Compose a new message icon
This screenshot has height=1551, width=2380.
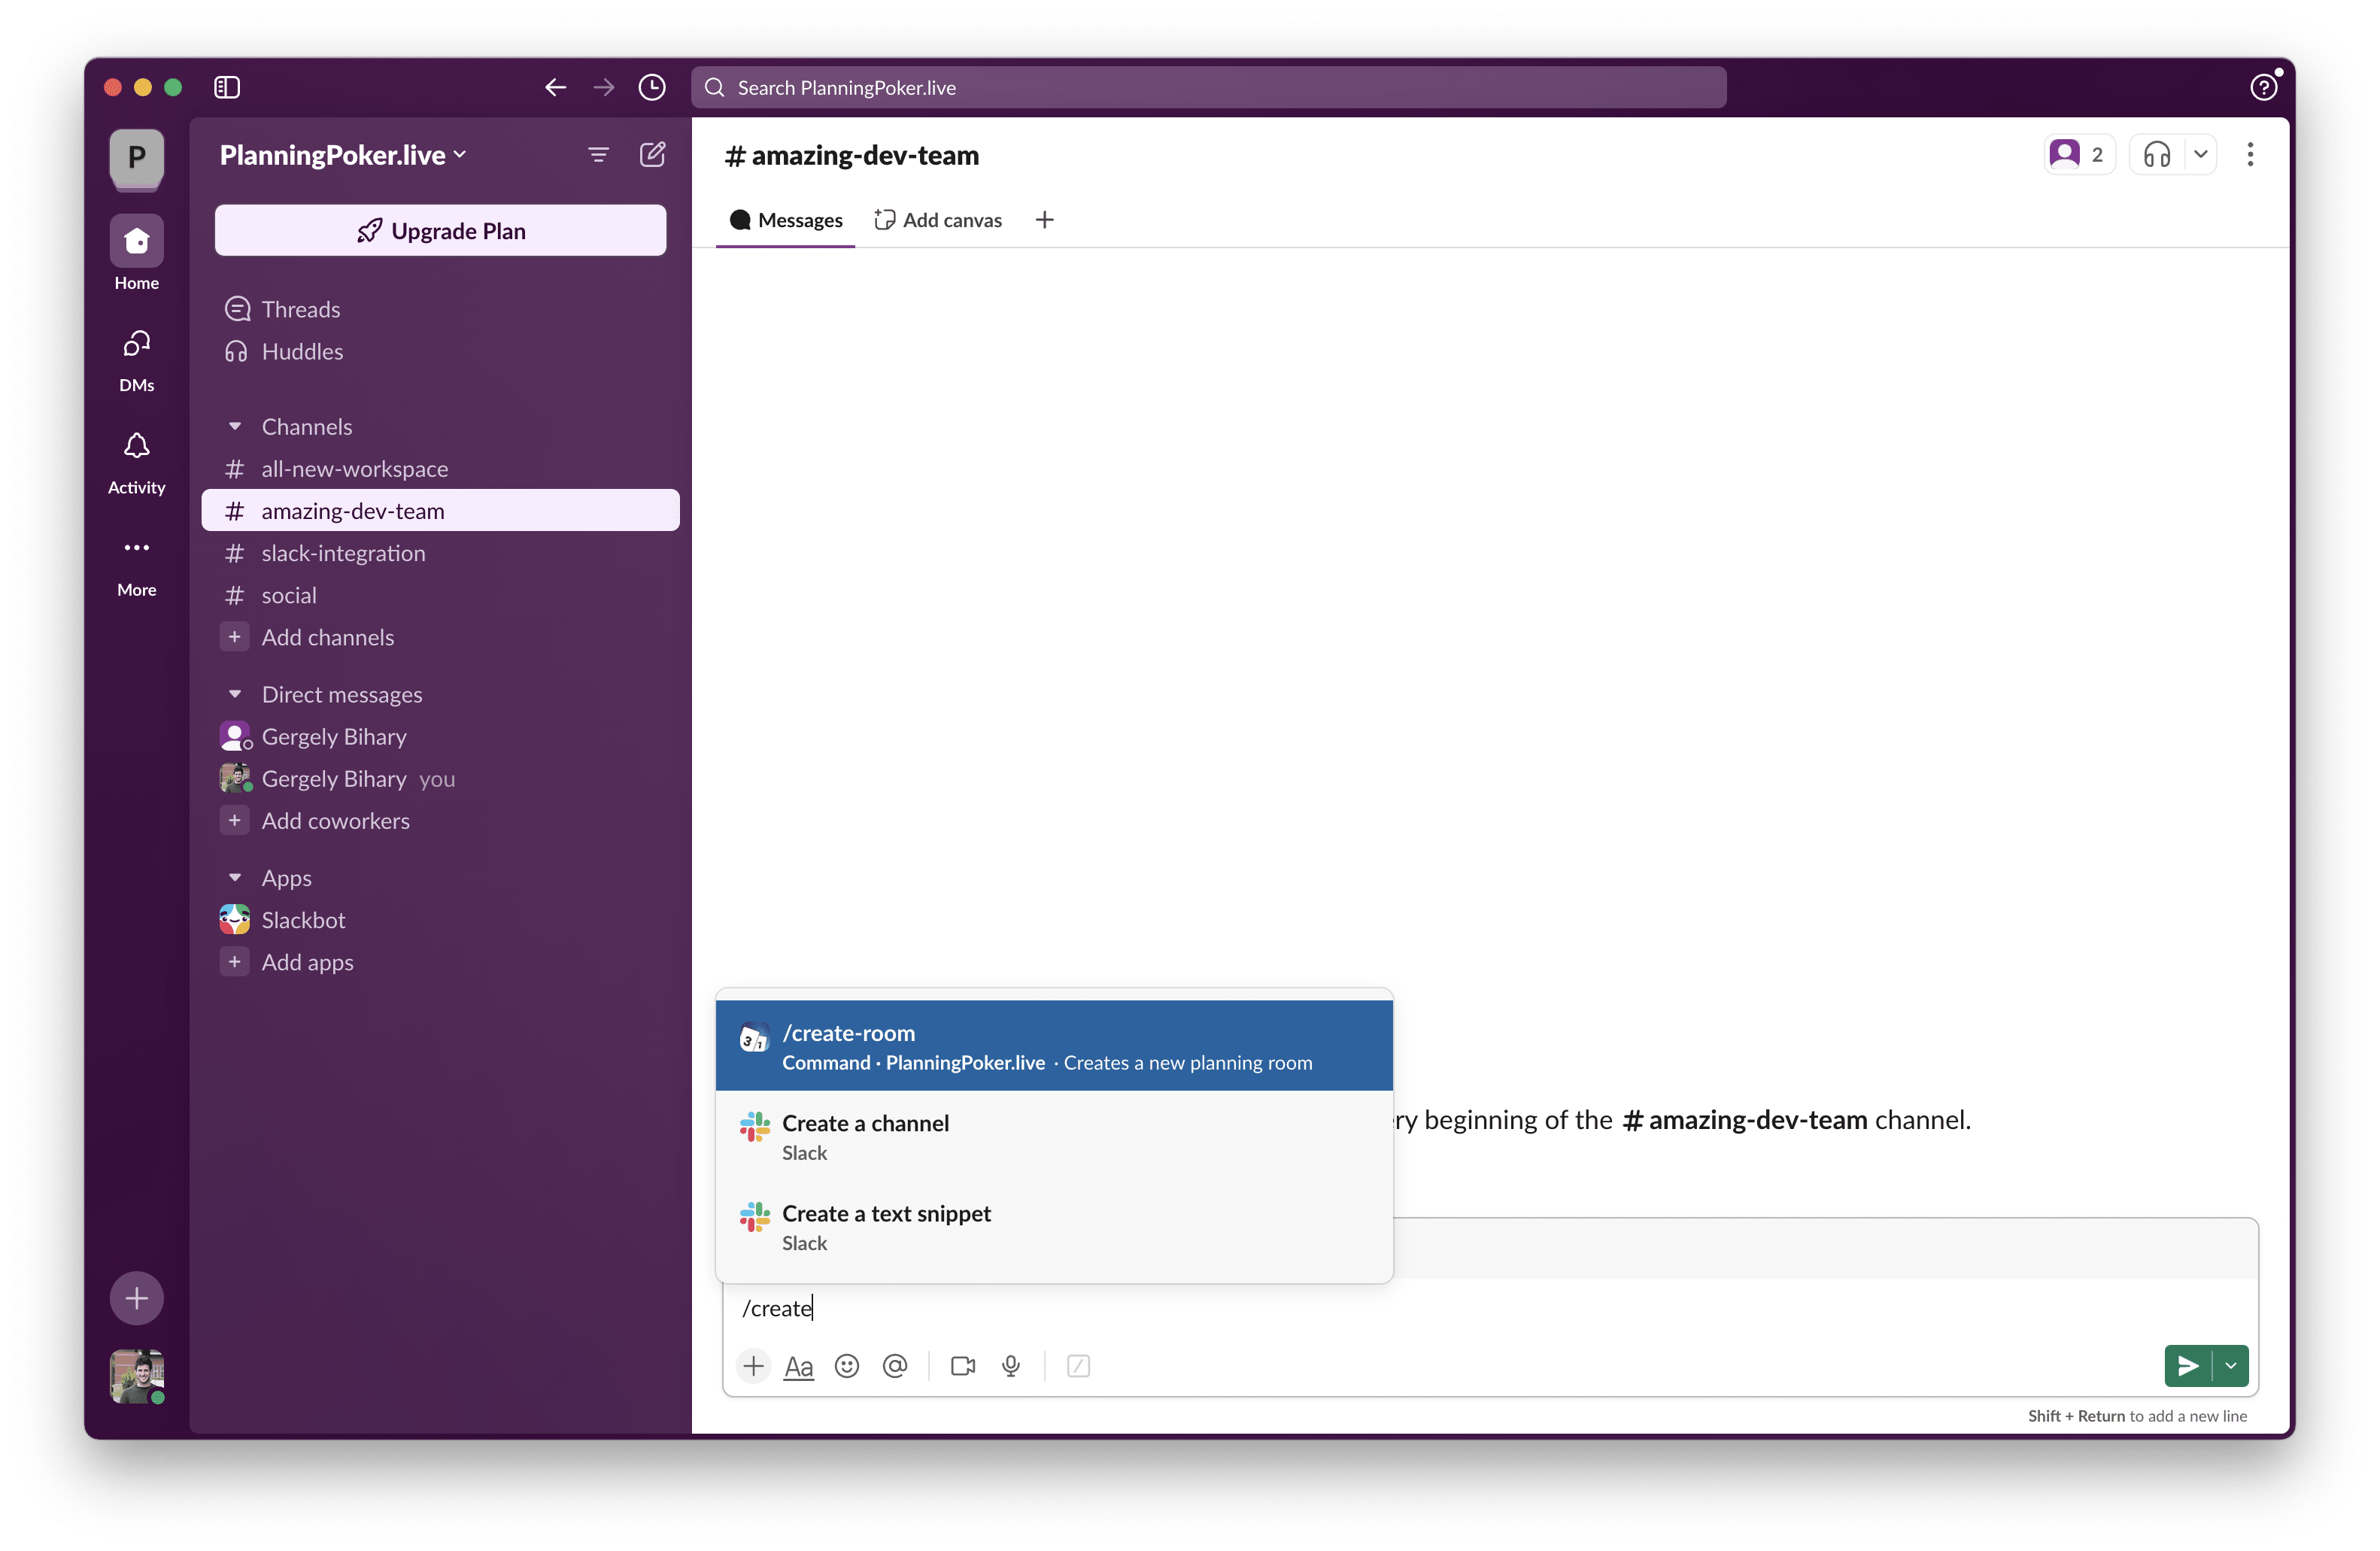[x=652, y=154]
